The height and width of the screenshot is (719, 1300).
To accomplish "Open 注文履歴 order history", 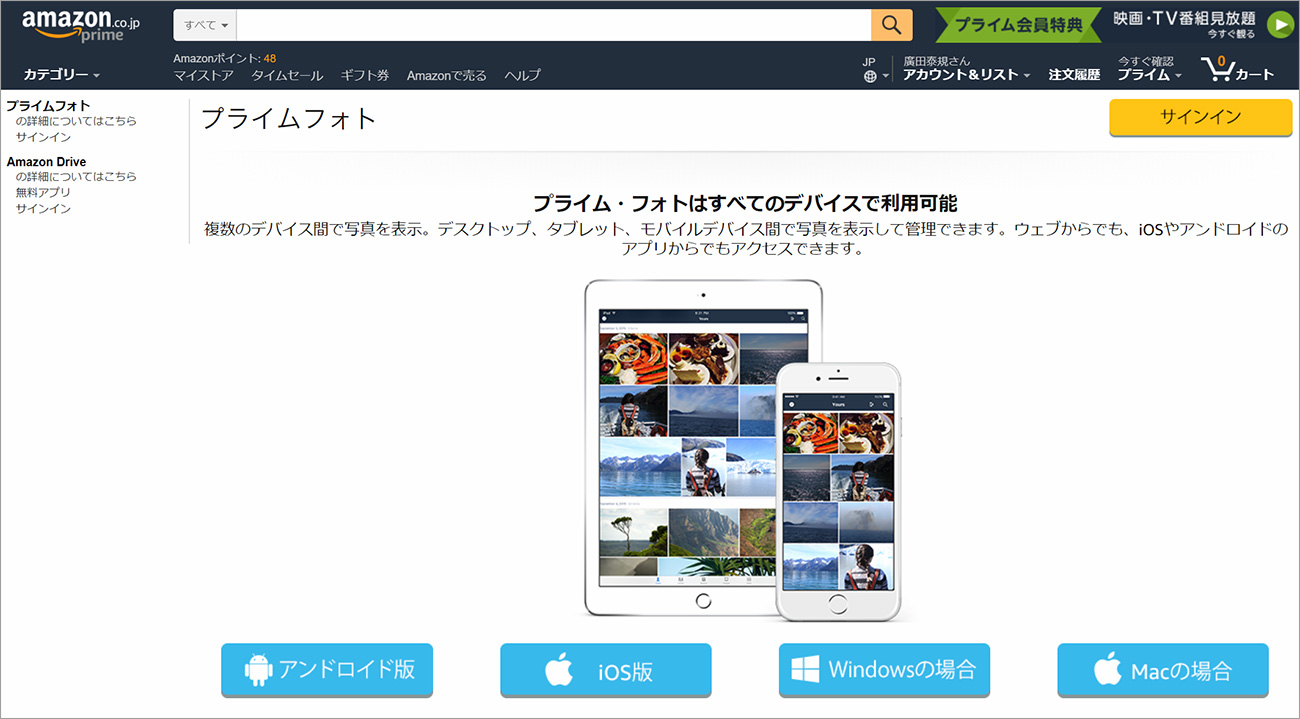I will (x=1074, y=75).
